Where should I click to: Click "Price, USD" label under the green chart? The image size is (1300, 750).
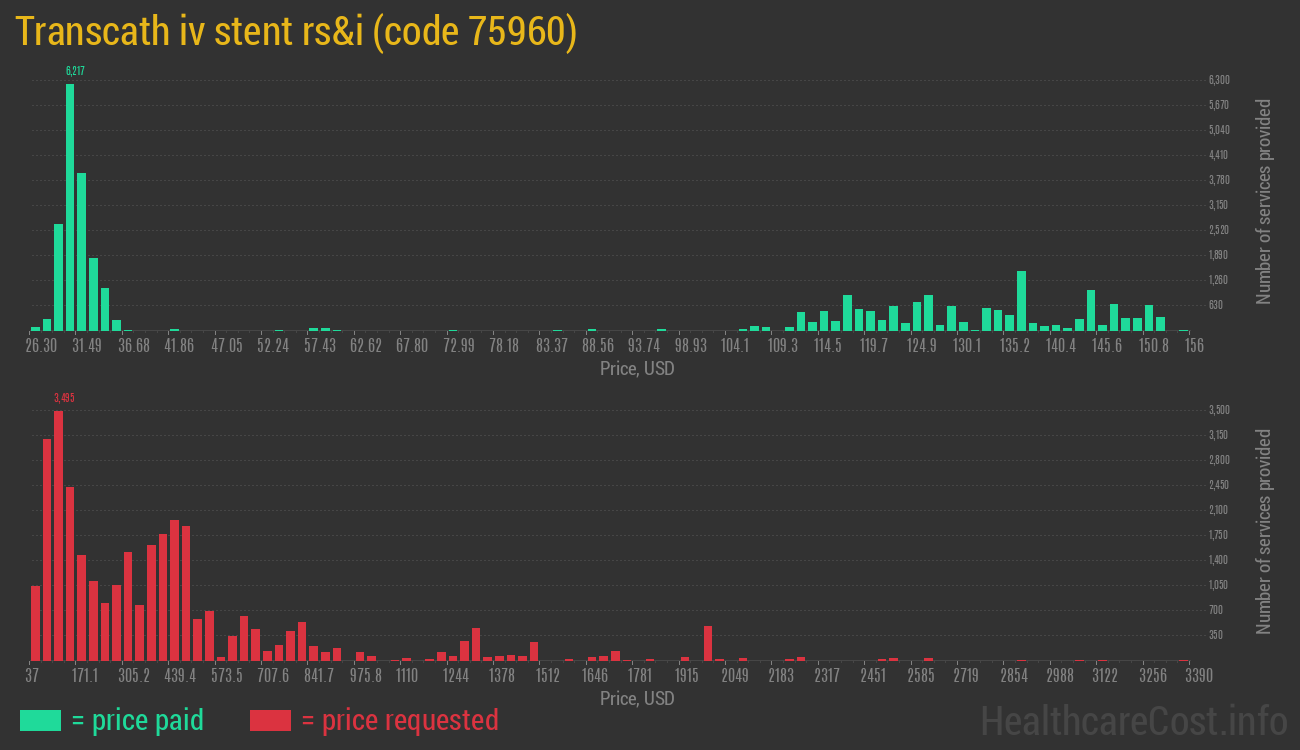pyautogui.click(x=637, y=369)
